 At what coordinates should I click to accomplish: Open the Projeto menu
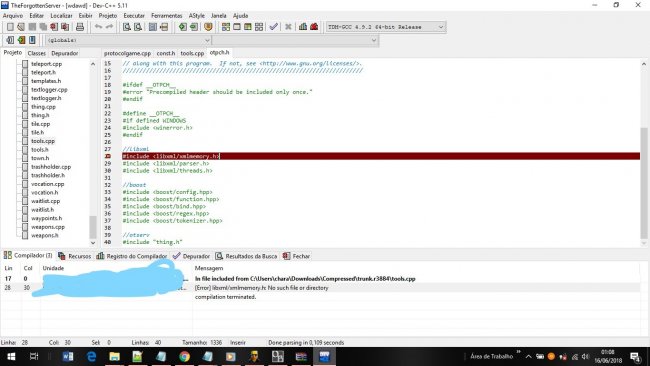click(x=108, y=16)
